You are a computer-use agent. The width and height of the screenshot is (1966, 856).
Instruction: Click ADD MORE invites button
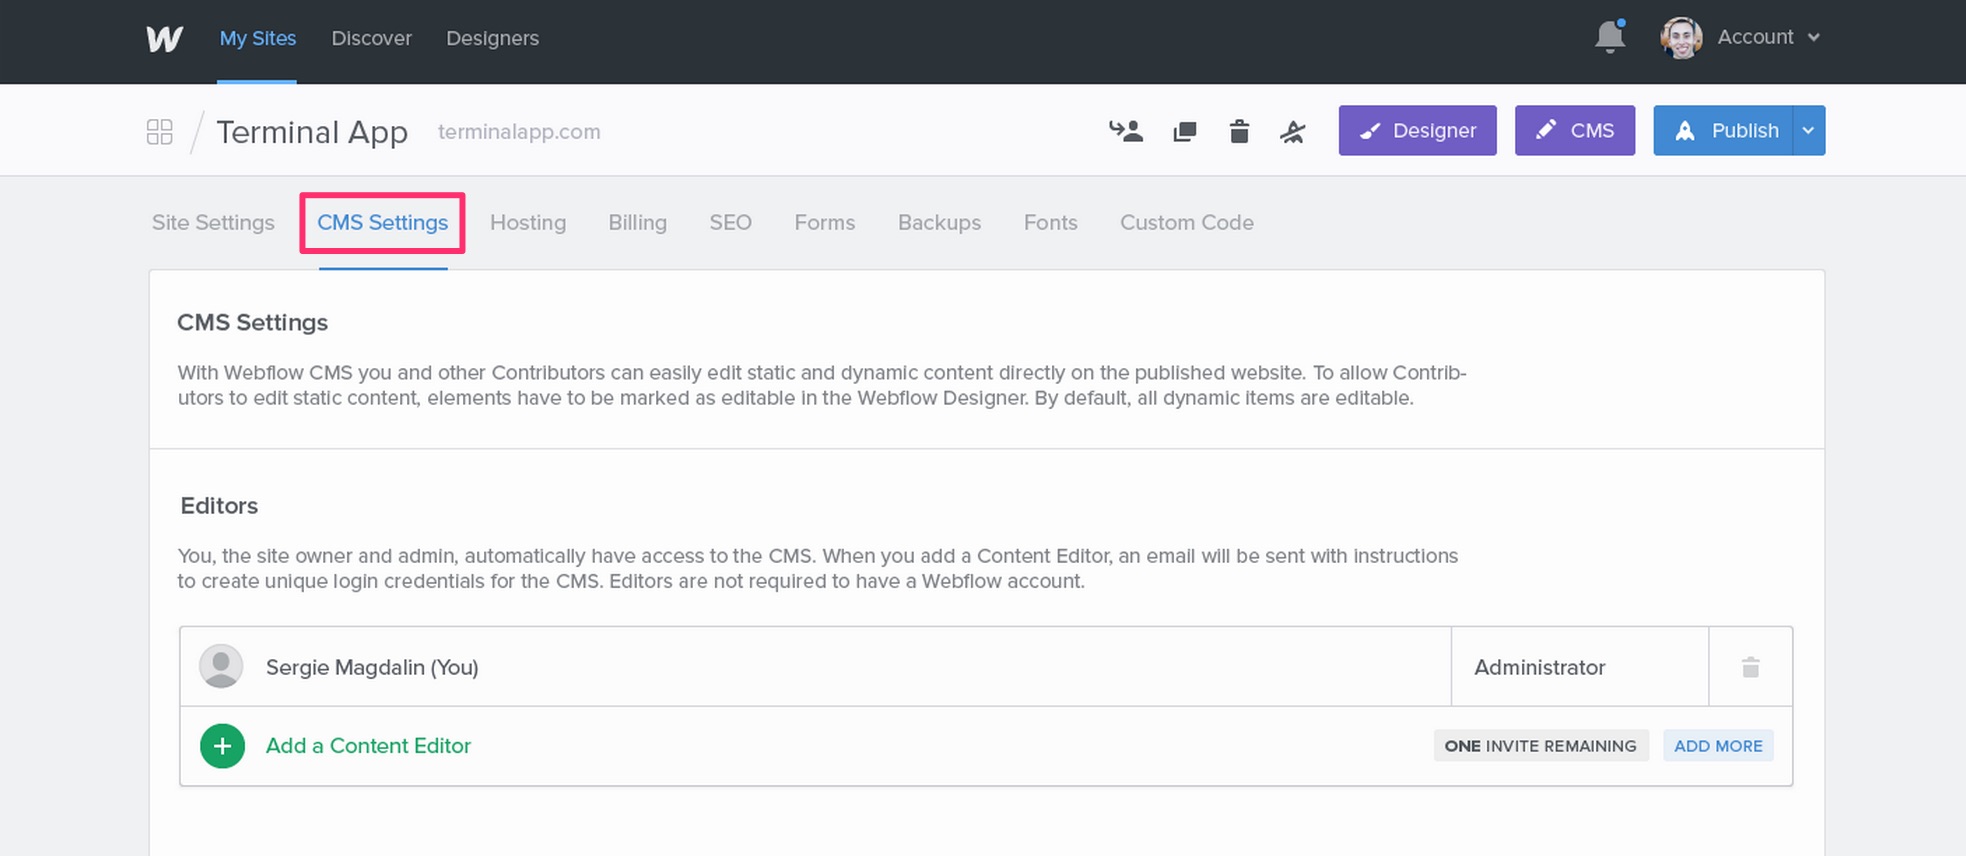click(x=1718, y=746)
